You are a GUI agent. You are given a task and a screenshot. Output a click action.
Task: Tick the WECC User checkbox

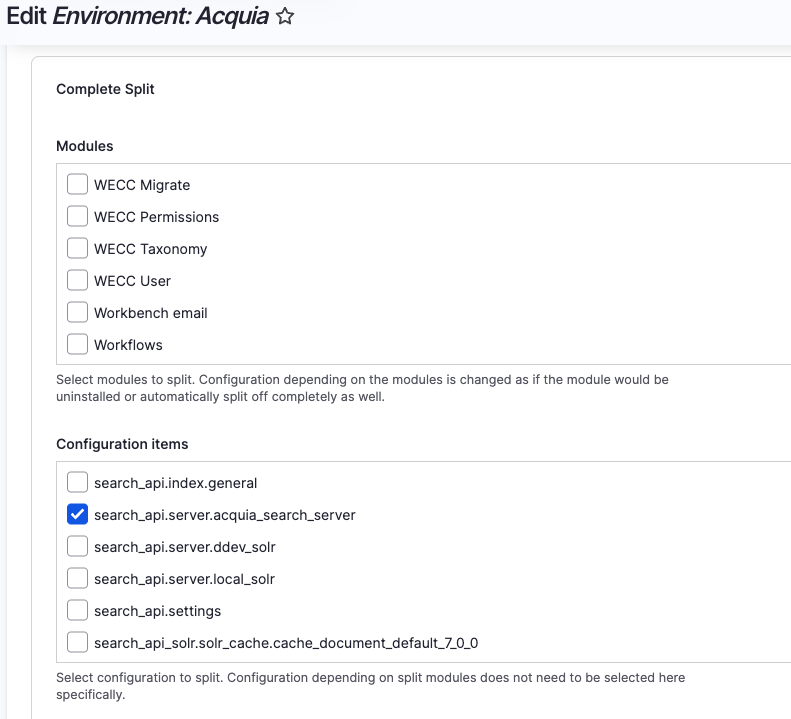(77, 280)
